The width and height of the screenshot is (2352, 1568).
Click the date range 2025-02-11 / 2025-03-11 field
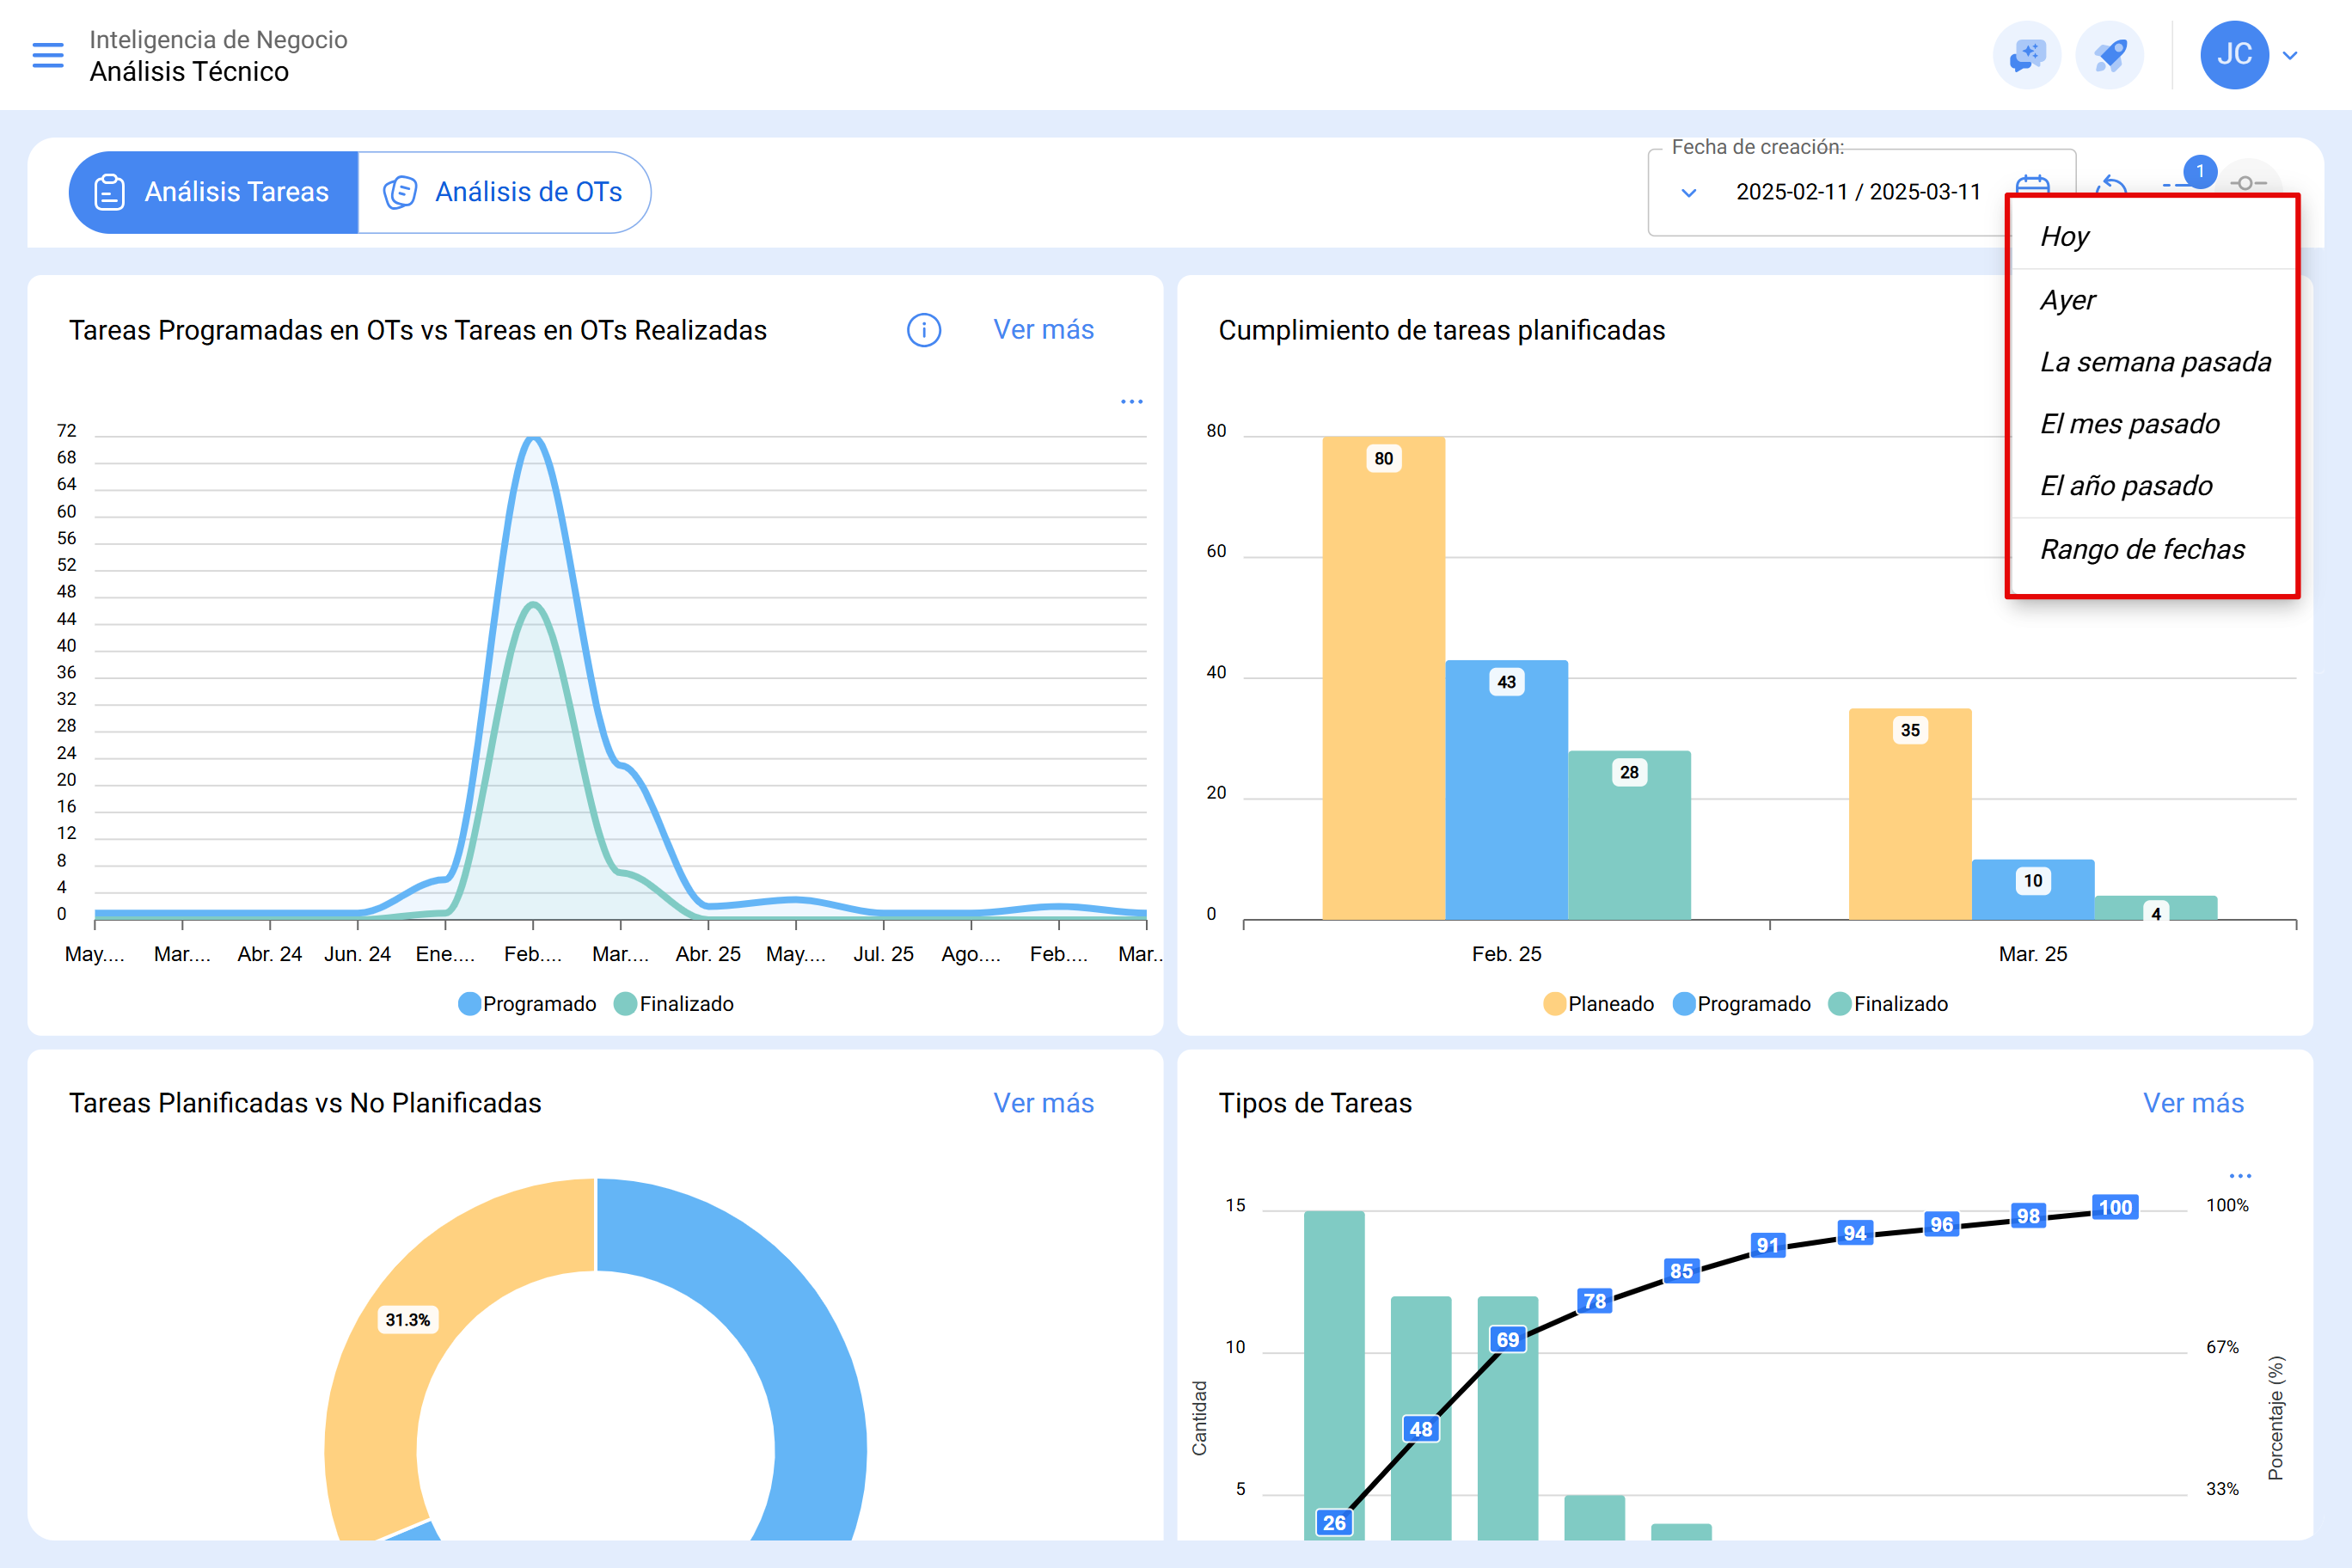pos(1858,192)
